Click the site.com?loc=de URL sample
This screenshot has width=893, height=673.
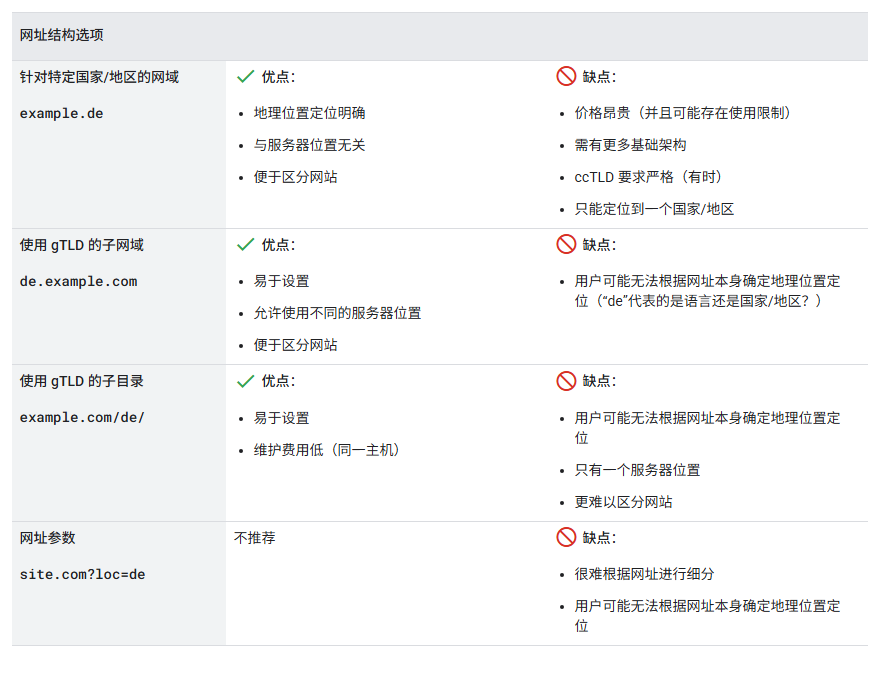point(80,574)
